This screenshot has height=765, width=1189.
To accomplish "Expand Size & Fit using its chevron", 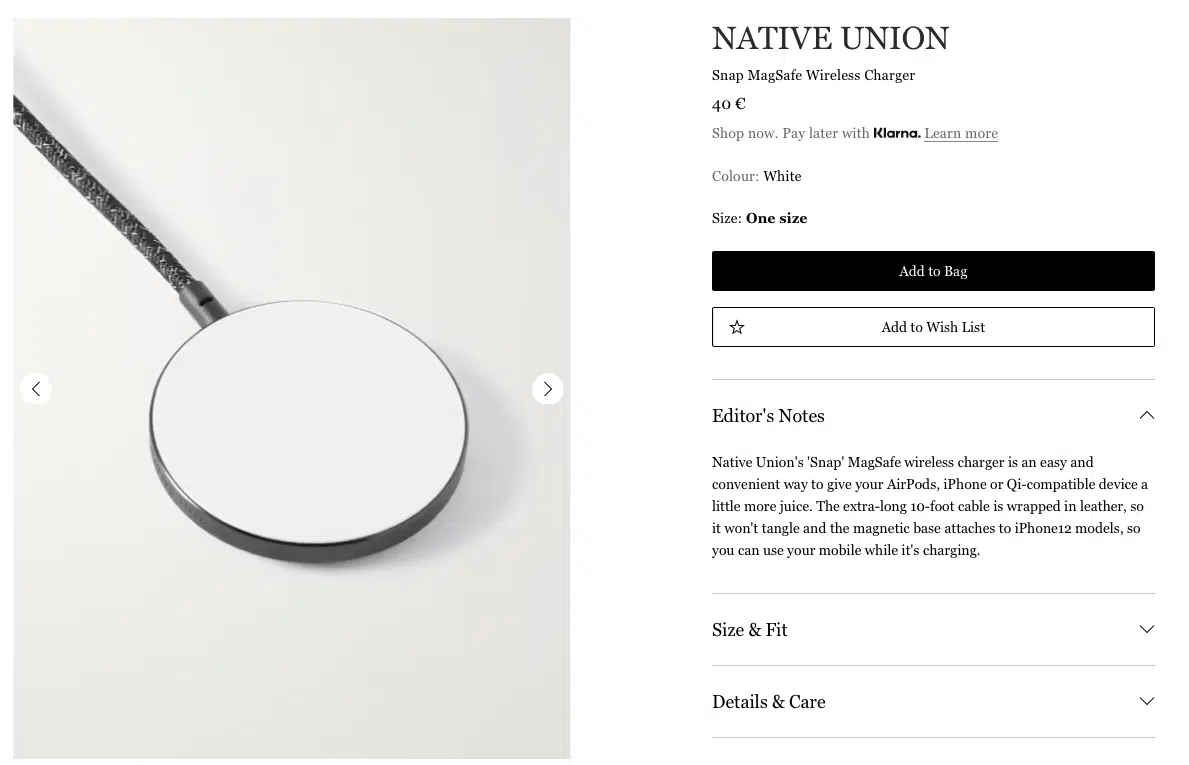I will pos(1146,629).
